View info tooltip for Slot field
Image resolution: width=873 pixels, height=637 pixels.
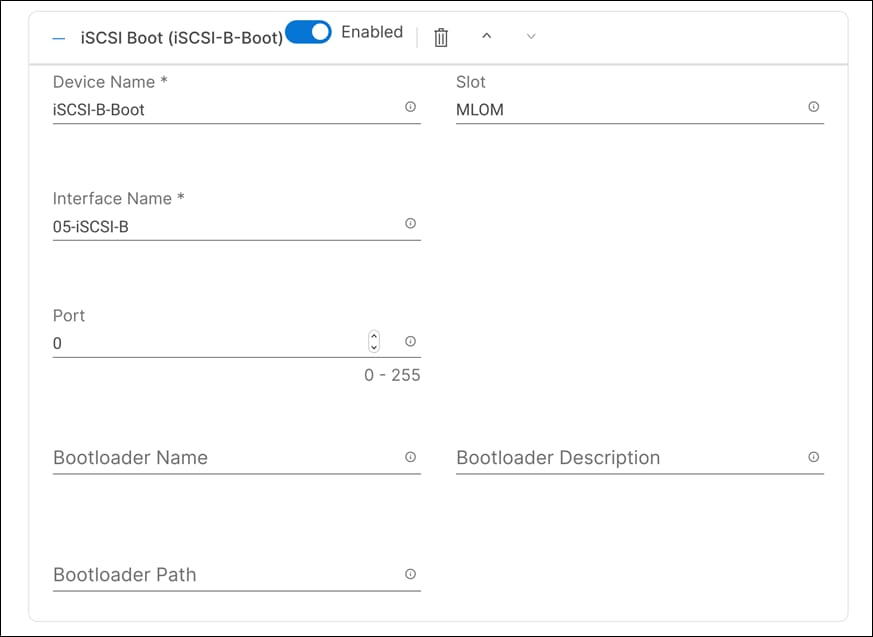[814, 104]
